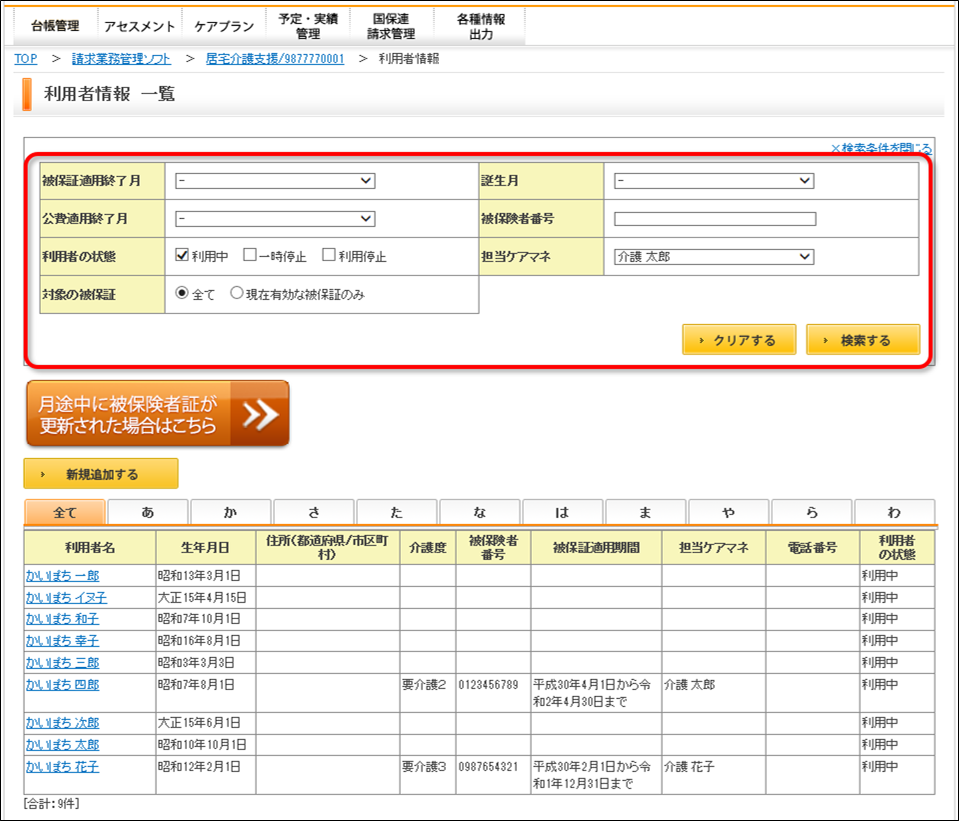Select the や kana tab

pyautogui.click(x=728, y=512)
